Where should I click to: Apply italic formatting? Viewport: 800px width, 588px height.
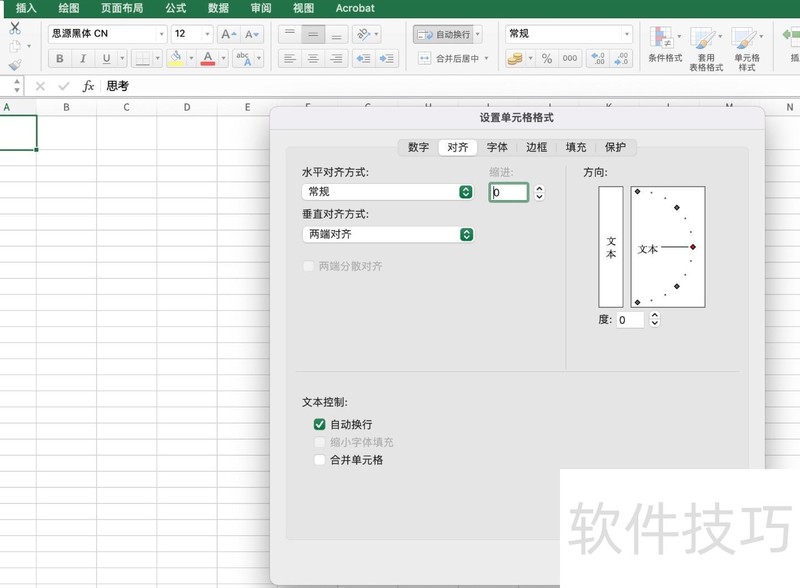click(x=82, y=58)
